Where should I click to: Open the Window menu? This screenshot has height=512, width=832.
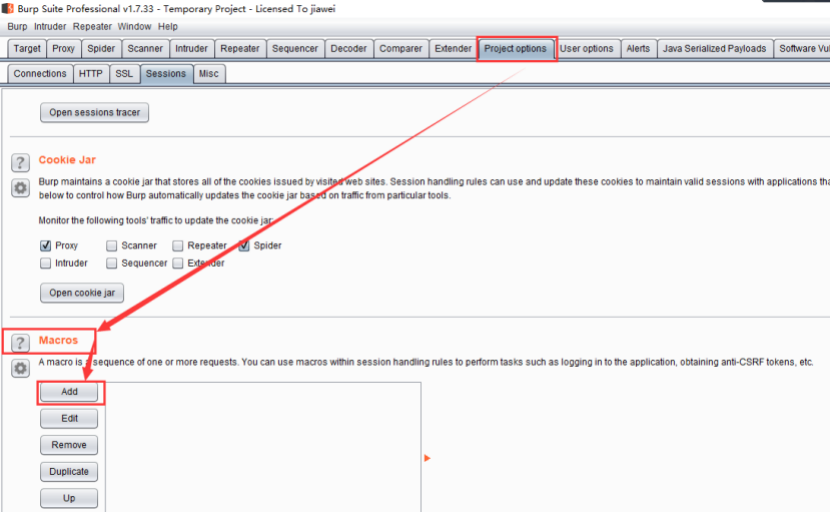click(x=134, y=27)
